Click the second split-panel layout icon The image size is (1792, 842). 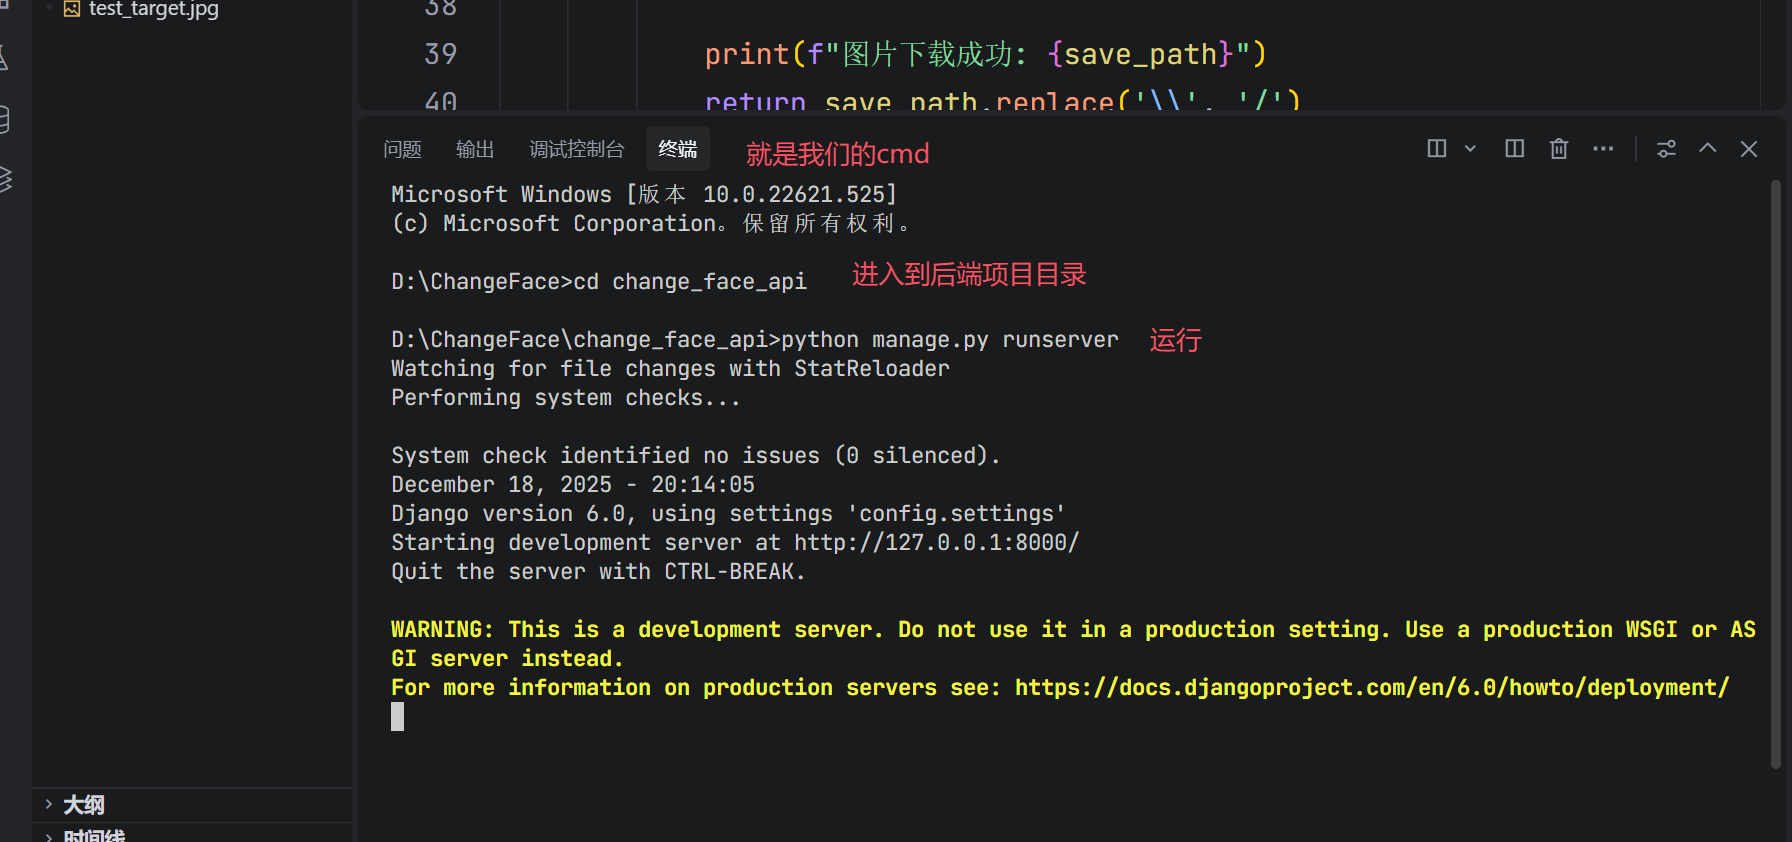click(x=1515, y=149)
